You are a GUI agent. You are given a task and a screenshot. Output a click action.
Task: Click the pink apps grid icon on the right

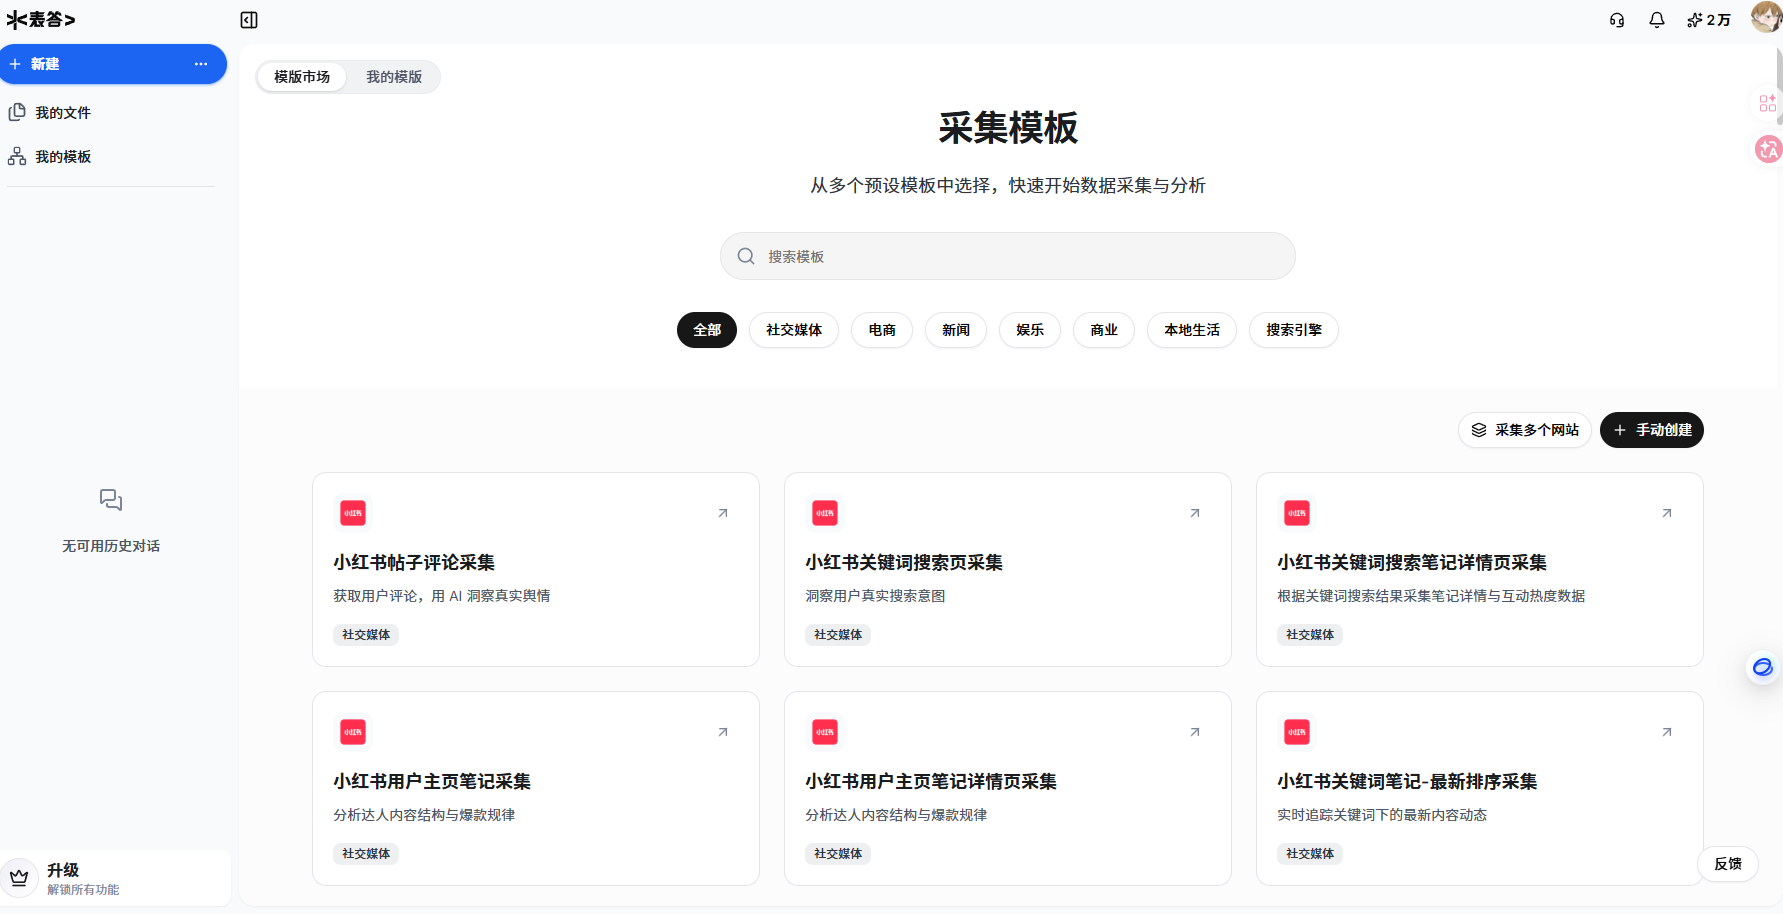tap(1767, 102)
